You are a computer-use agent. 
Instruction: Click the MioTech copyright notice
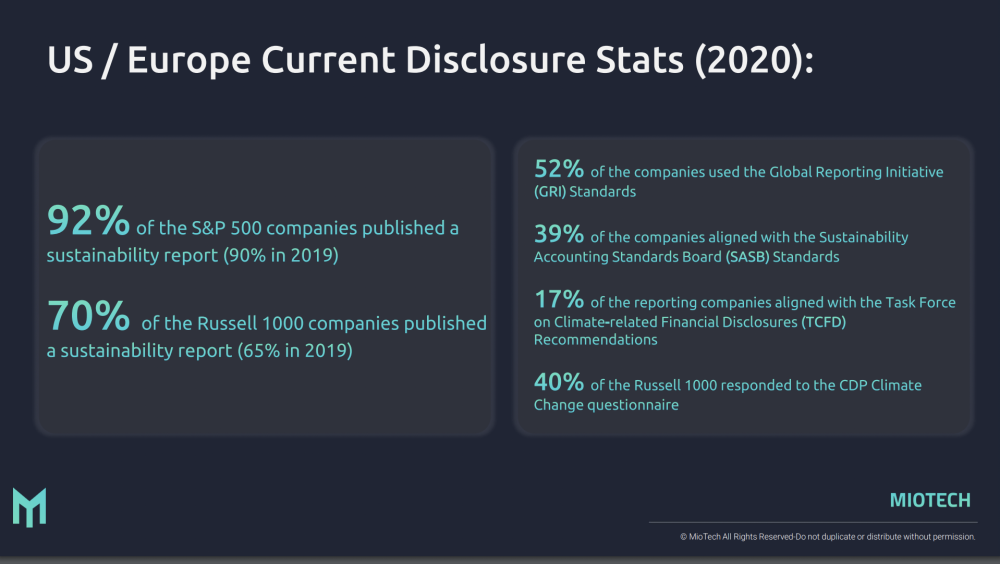[827, 537]
